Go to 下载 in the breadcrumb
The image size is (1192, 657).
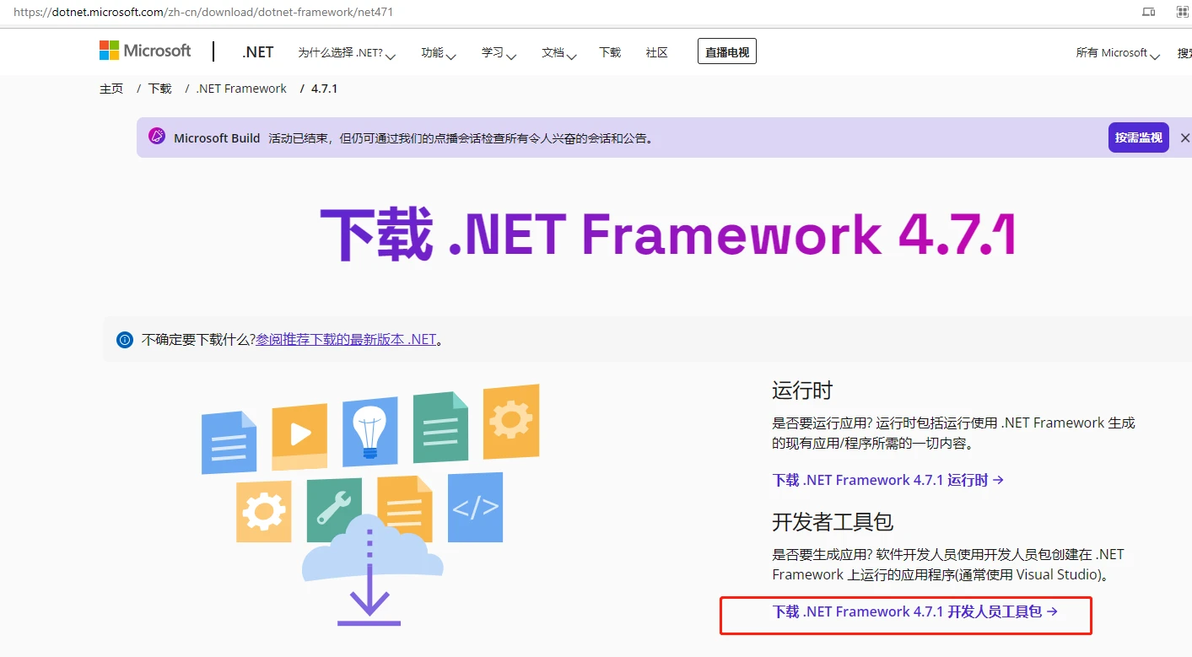(x=160, y=88)
